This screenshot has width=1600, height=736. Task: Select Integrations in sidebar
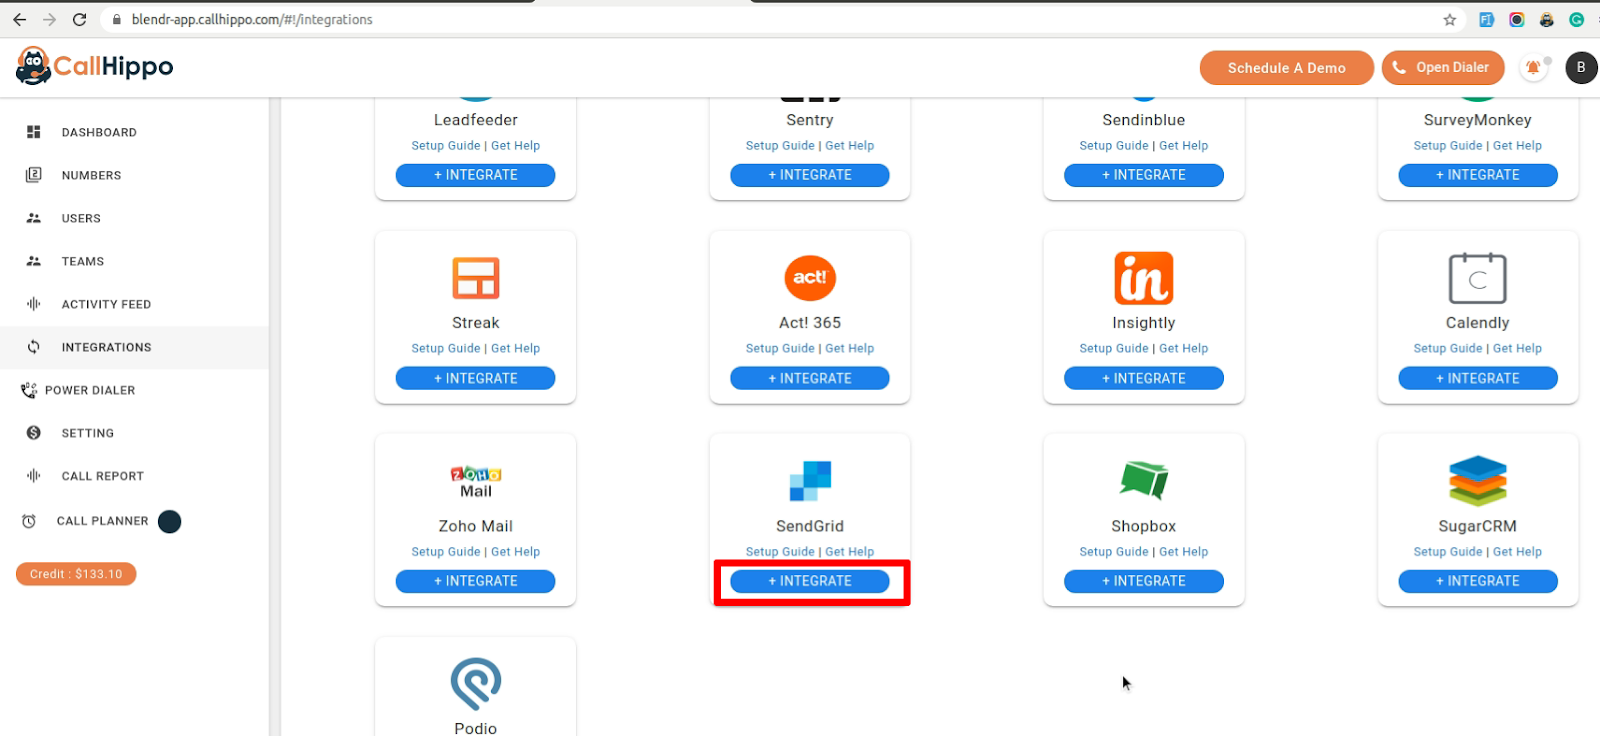(106, 347)
